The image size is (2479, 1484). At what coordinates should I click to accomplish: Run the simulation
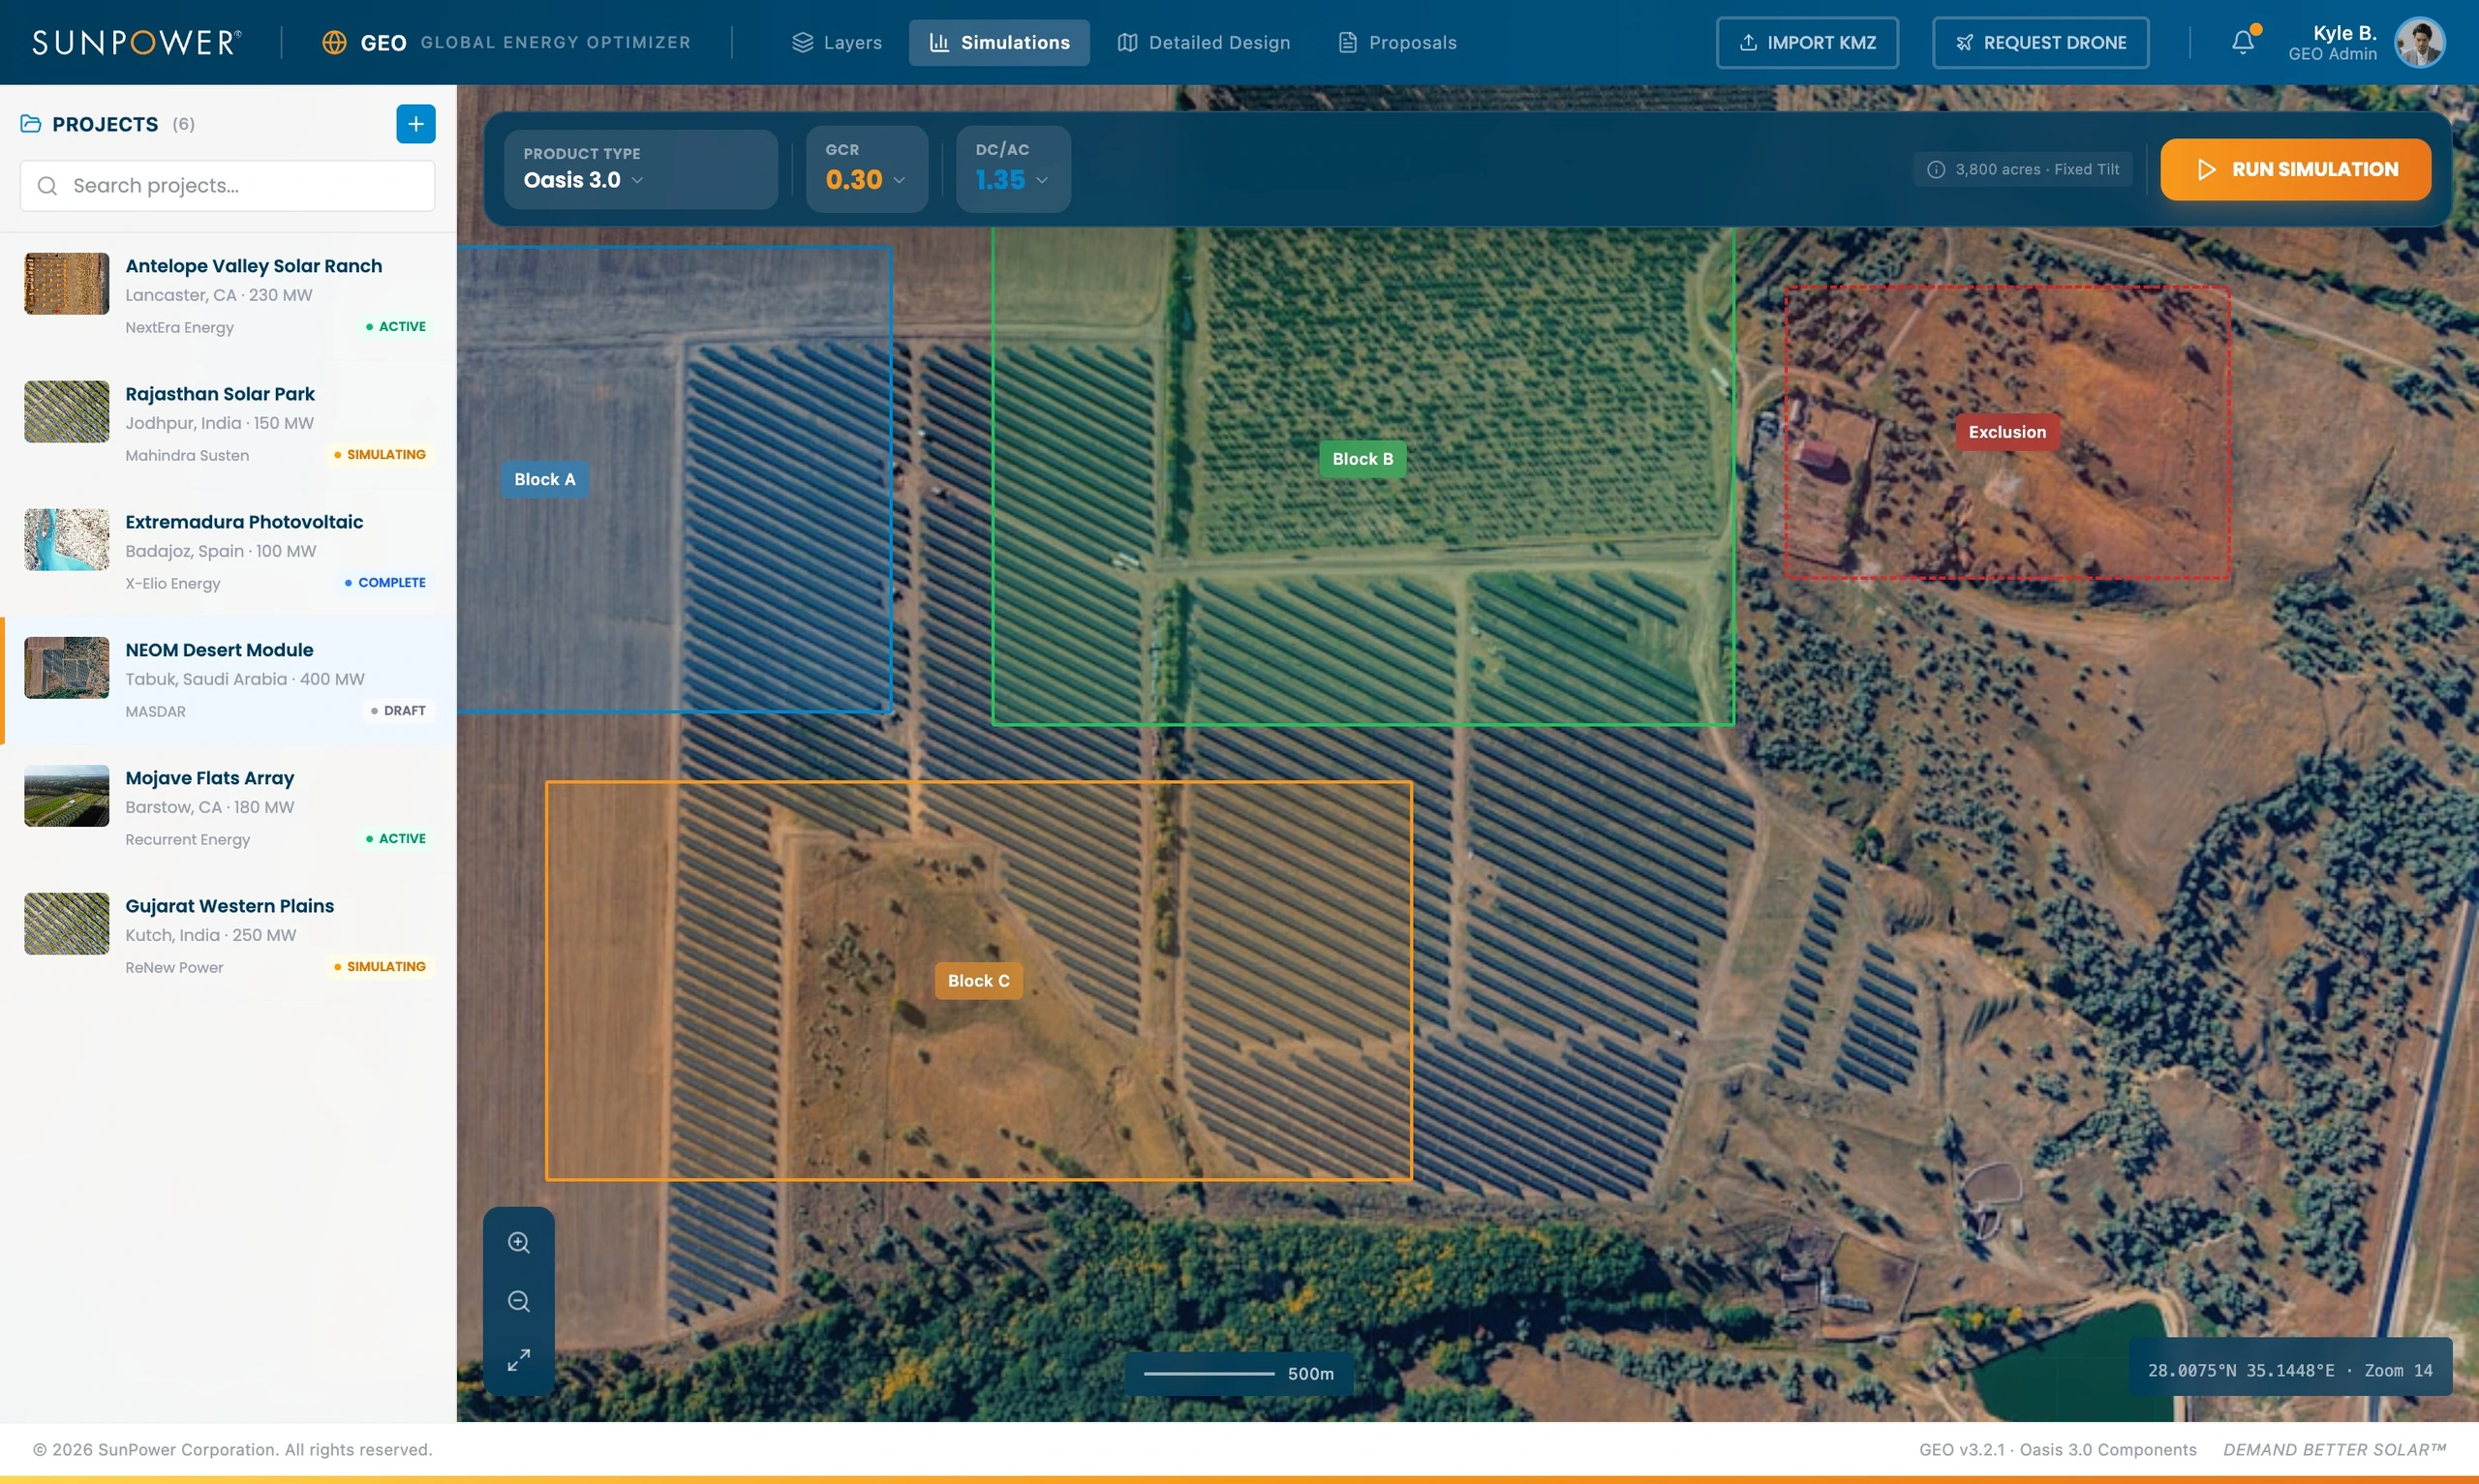point(2296,170)
